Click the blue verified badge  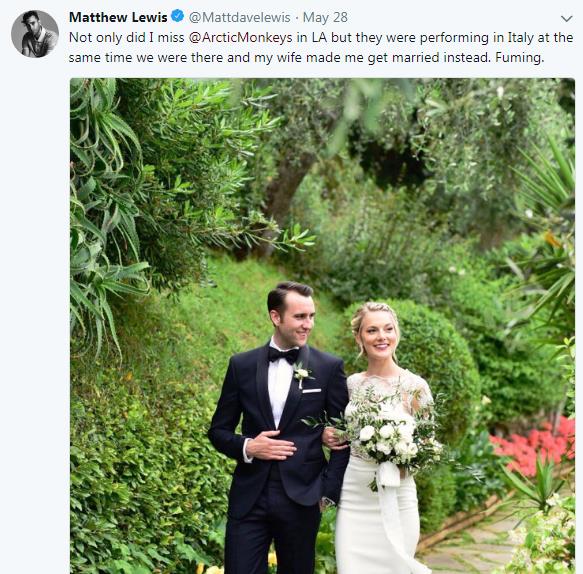[177, 16]
